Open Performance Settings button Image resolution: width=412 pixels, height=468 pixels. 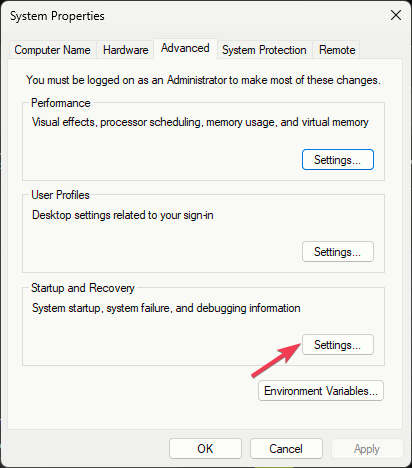click(x=338, y=160)
